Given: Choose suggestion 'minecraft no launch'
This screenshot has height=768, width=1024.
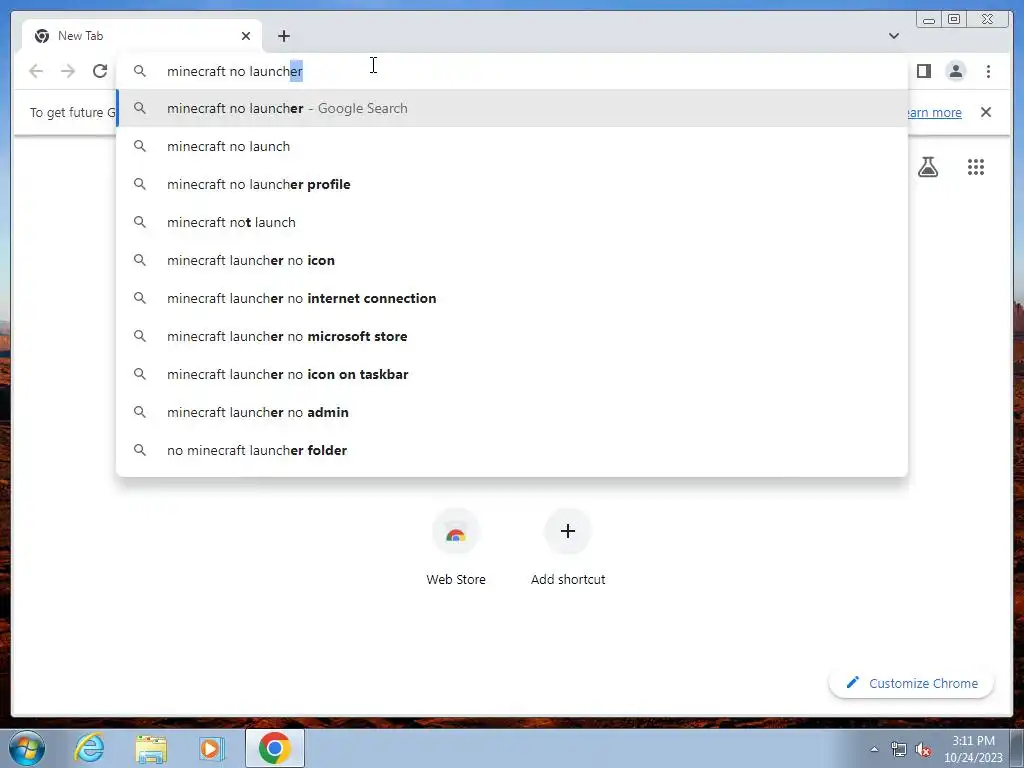Looking at the screenshot, I should 512,146.
